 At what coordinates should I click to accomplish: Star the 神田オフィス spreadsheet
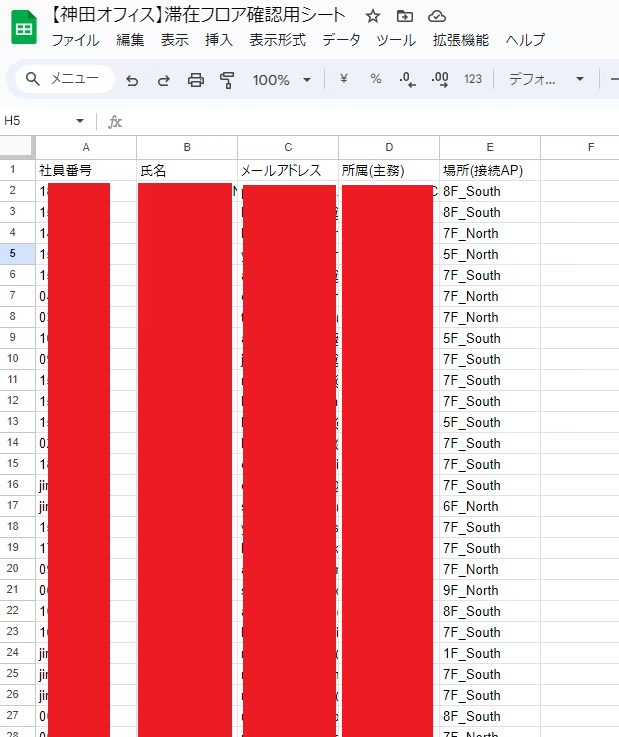tap(373, 16)
